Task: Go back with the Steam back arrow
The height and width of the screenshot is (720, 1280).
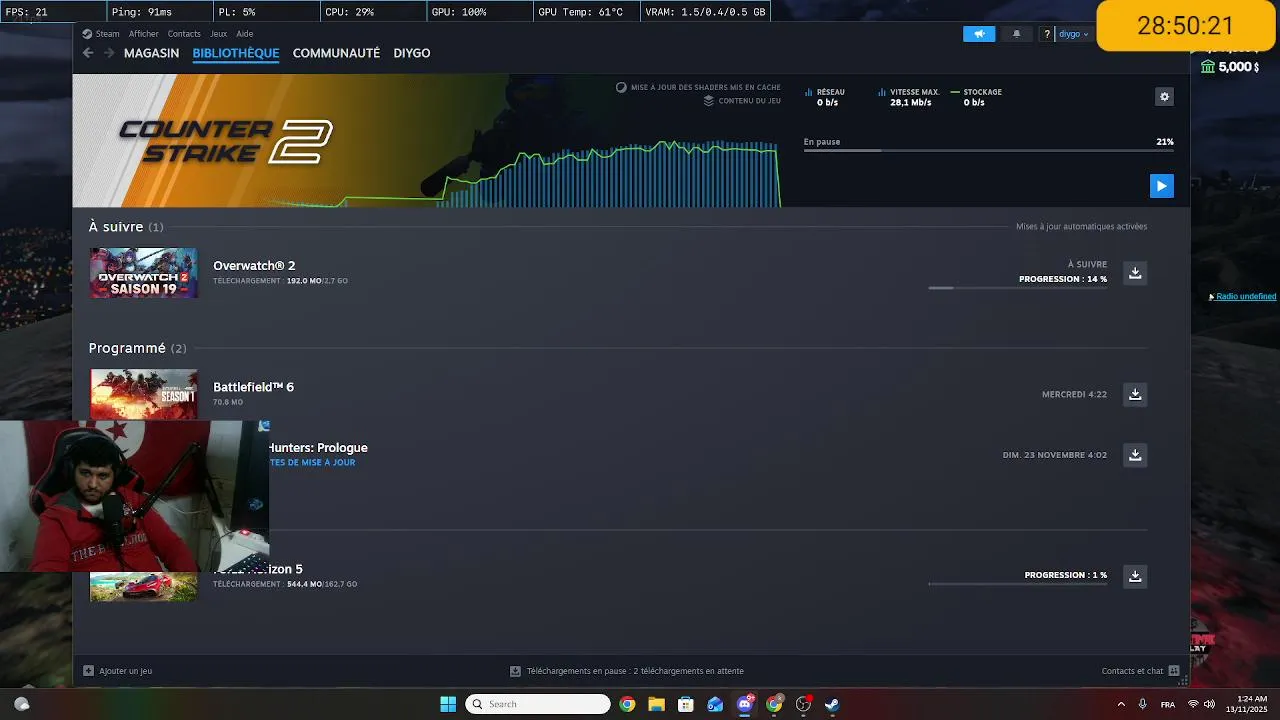Action: [x=88, y=53]
